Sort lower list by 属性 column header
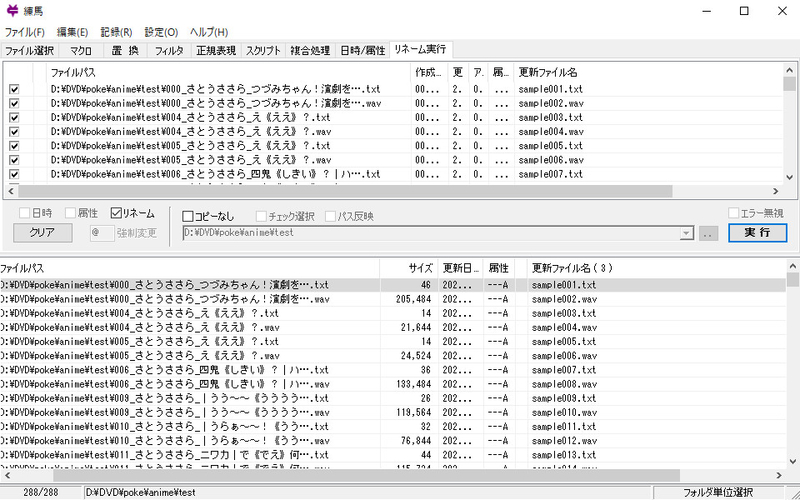Viewport: 800px width, 500px height. tap(498, 268)
